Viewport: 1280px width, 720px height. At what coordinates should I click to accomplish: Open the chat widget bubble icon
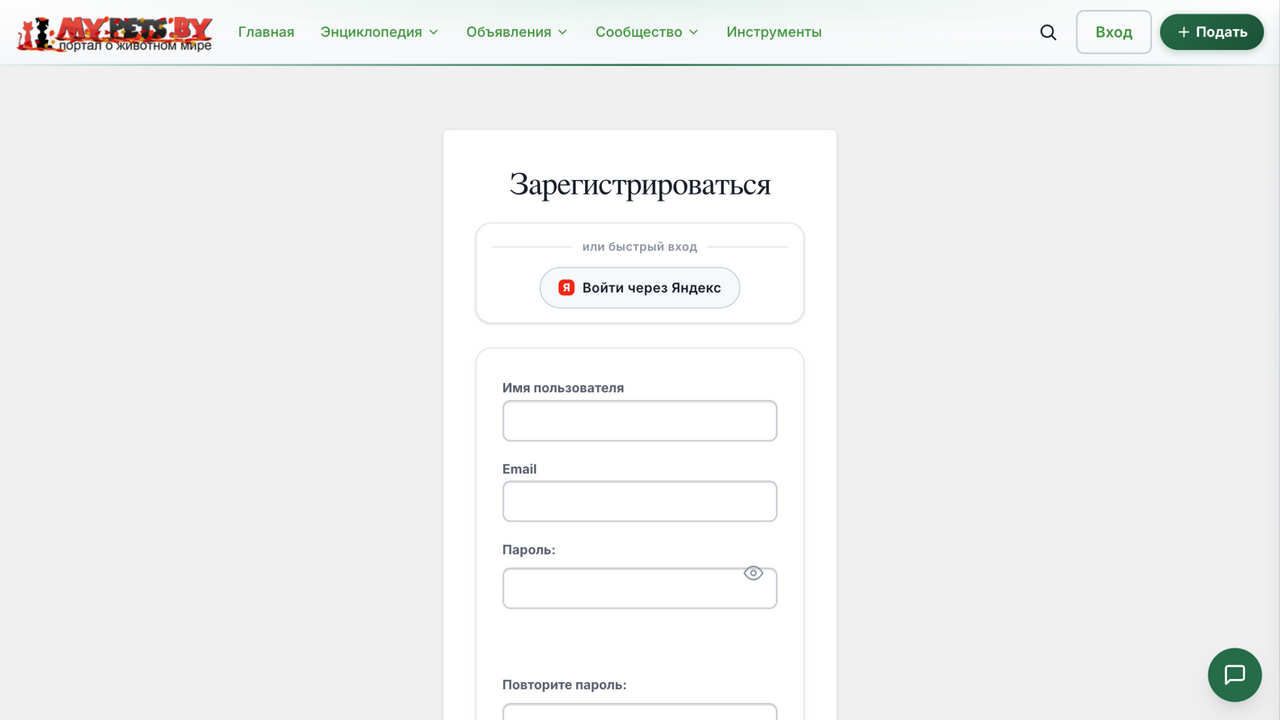[x=1235, y=675]
